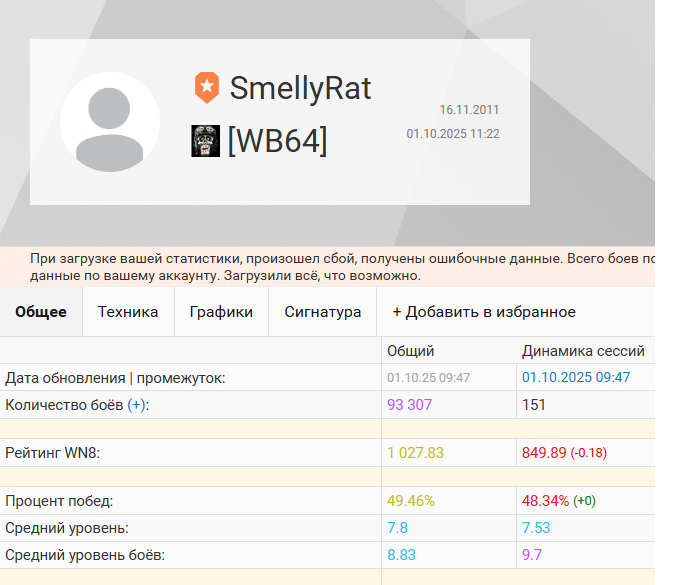Switch to the Техника tab
The width and height of the screenshot is (683, 585).
click(x=128, y=312)
